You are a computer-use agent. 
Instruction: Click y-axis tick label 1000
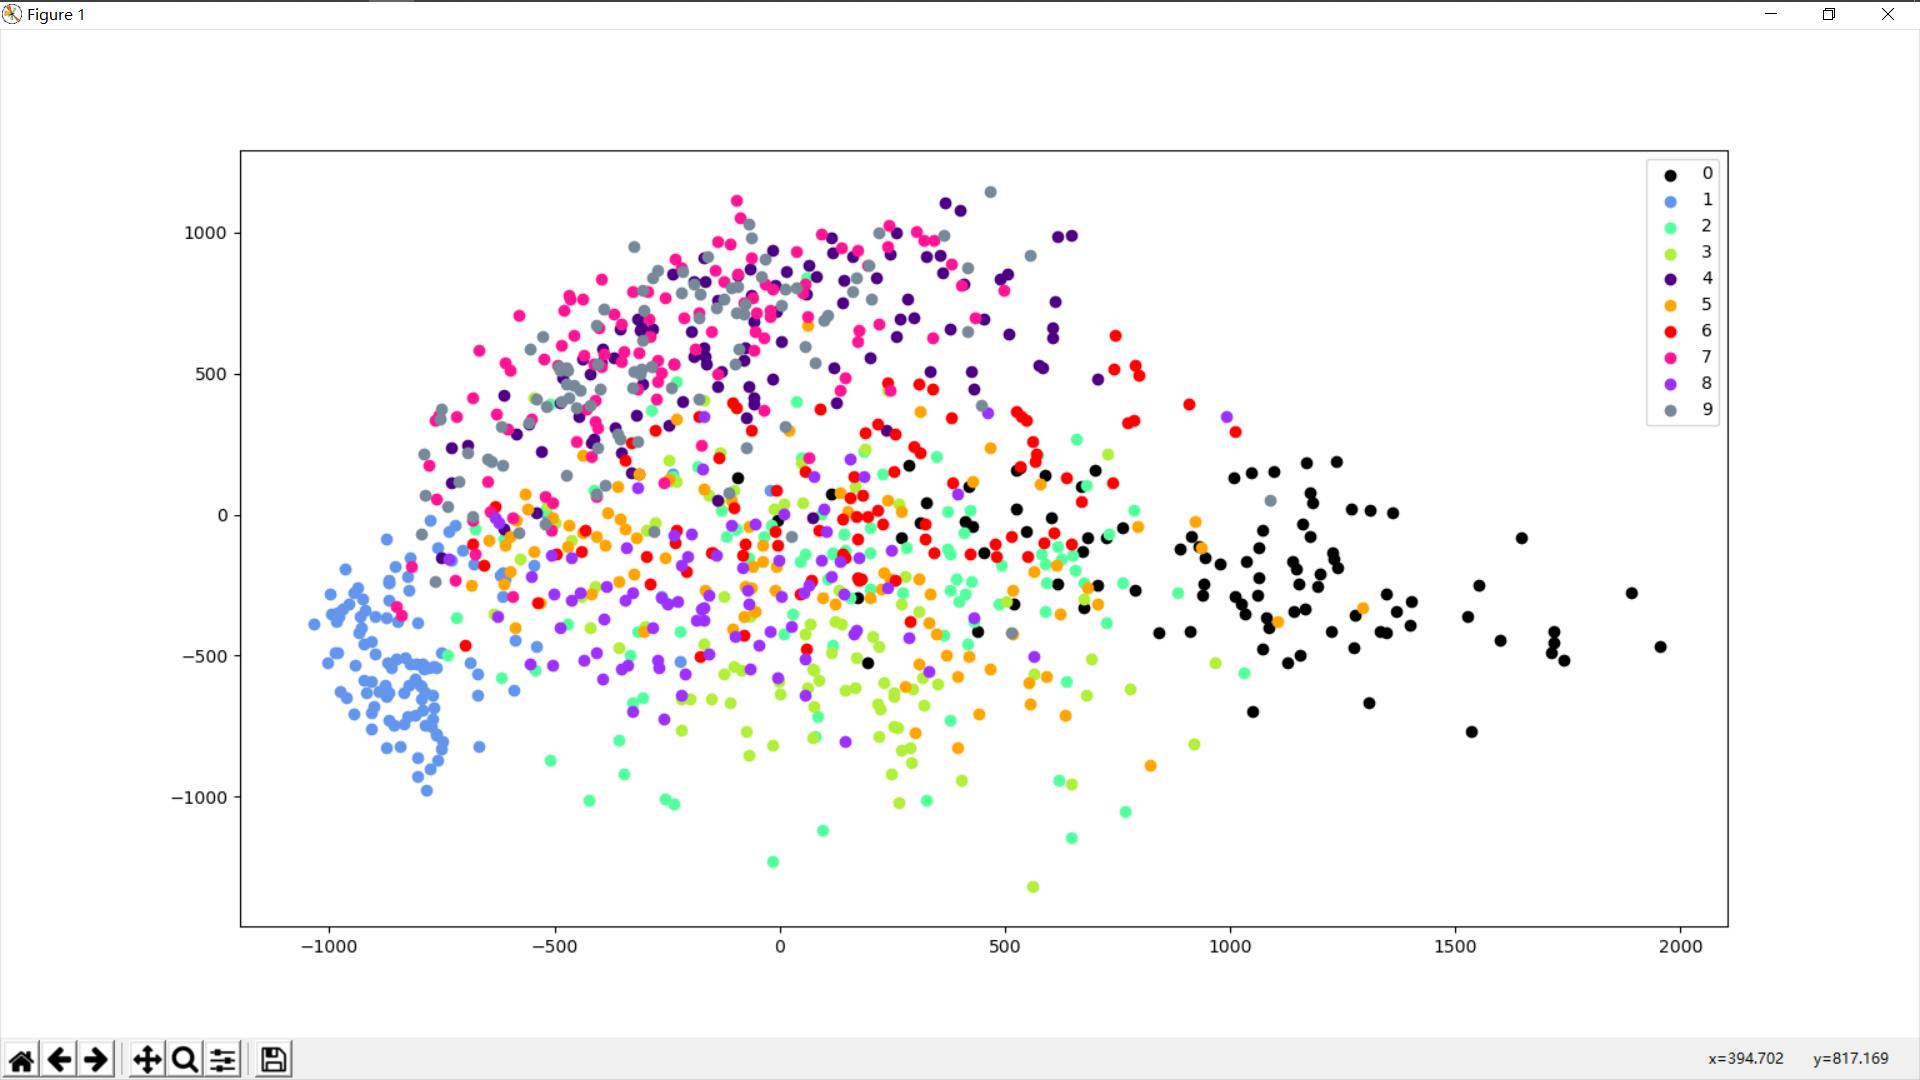tap(205, 233)
